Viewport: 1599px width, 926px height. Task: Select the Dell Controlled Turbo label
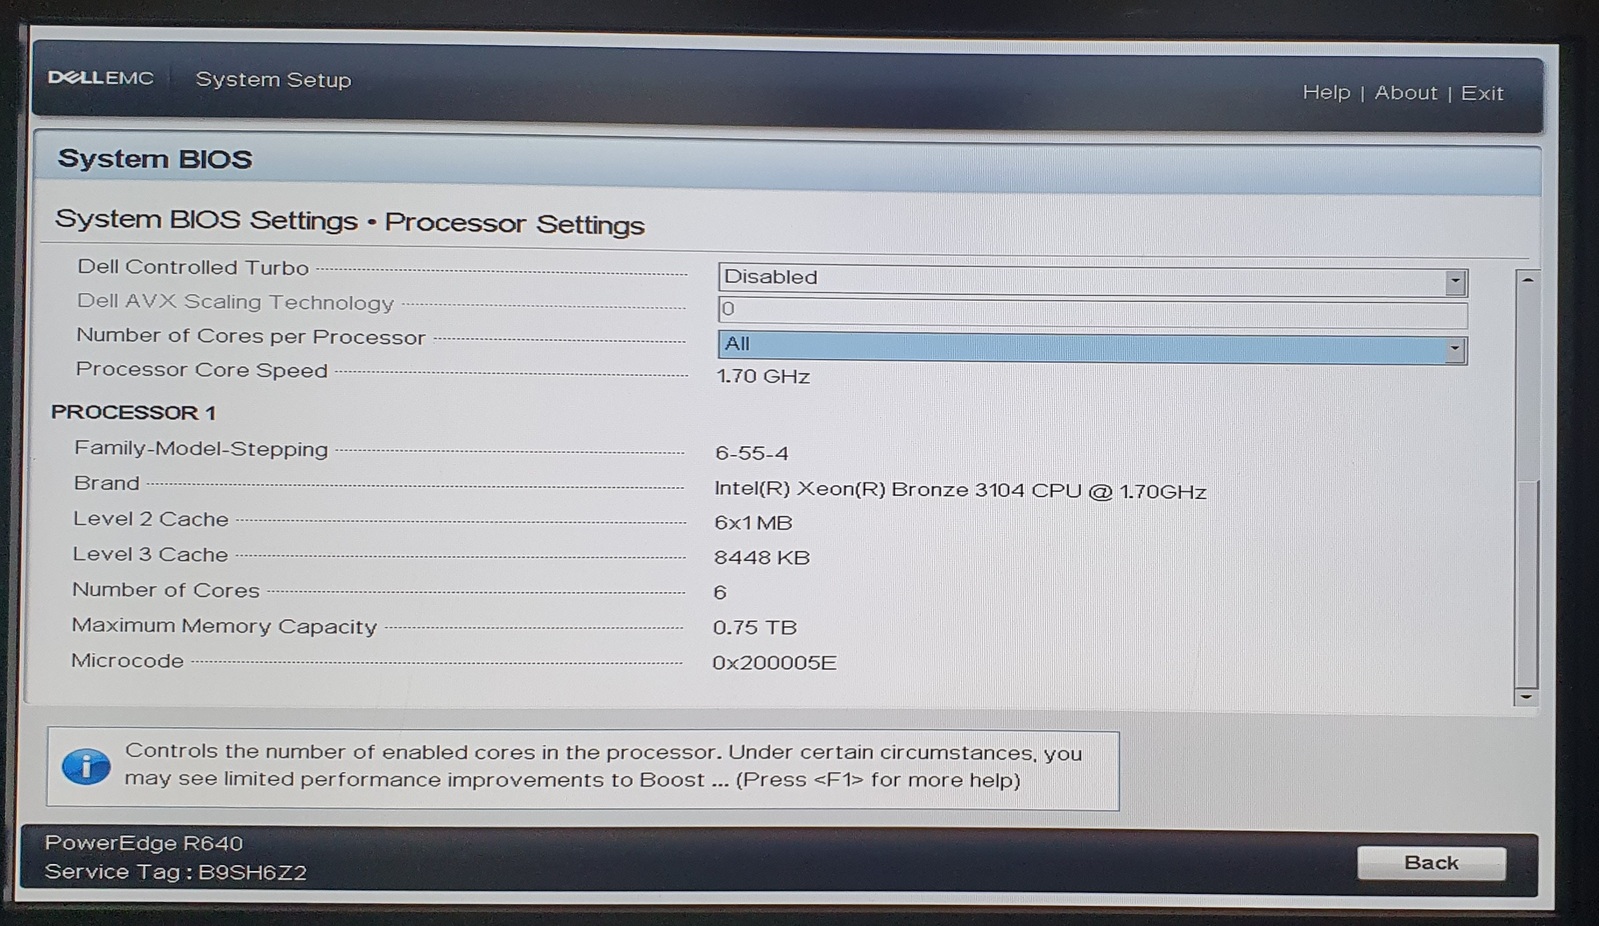(193, 267)
